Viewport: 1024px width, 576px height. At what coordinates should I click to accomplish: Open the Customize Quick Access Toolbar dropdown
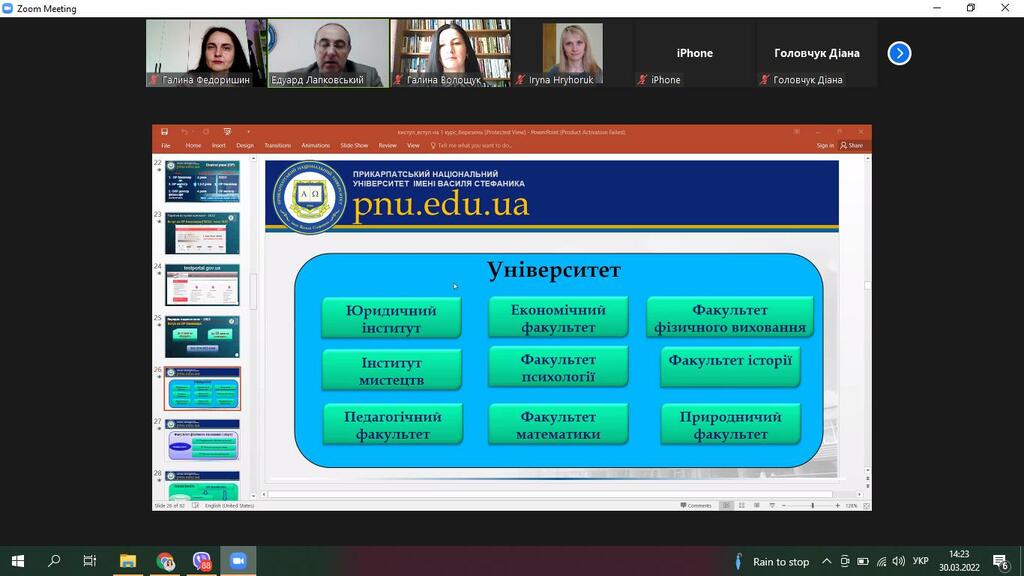click(248, 131)
